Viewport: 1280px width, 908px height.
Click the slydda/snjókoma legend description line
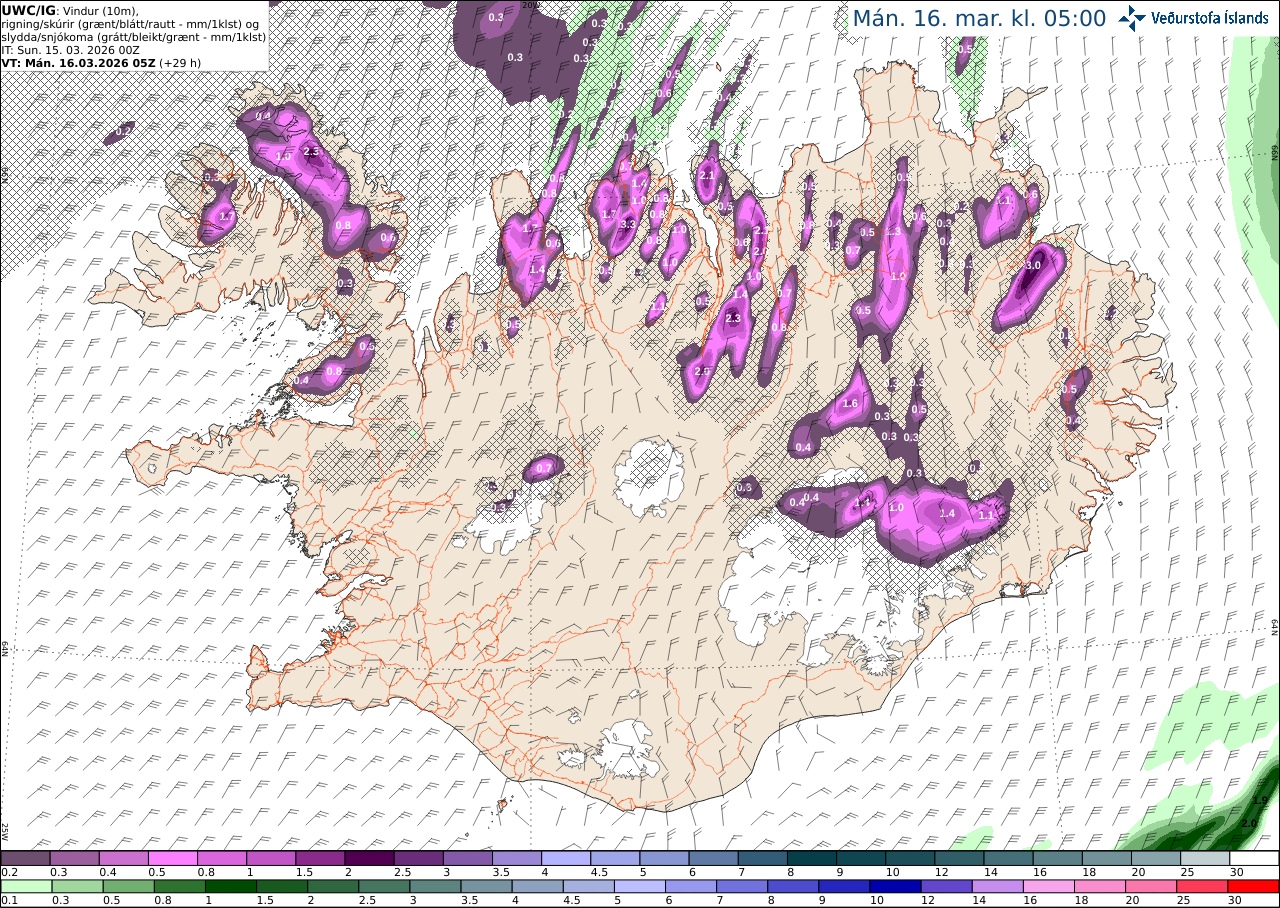coord(133,36)
